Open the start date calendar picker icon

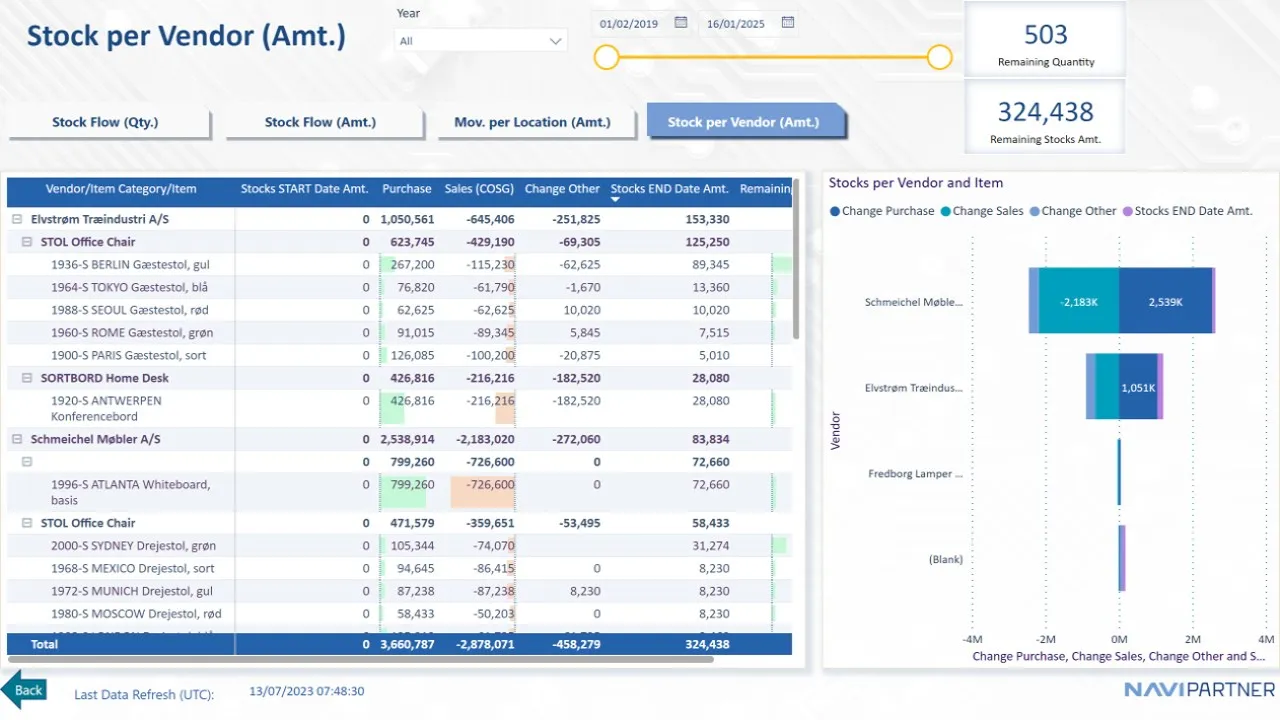coord(681,23)
